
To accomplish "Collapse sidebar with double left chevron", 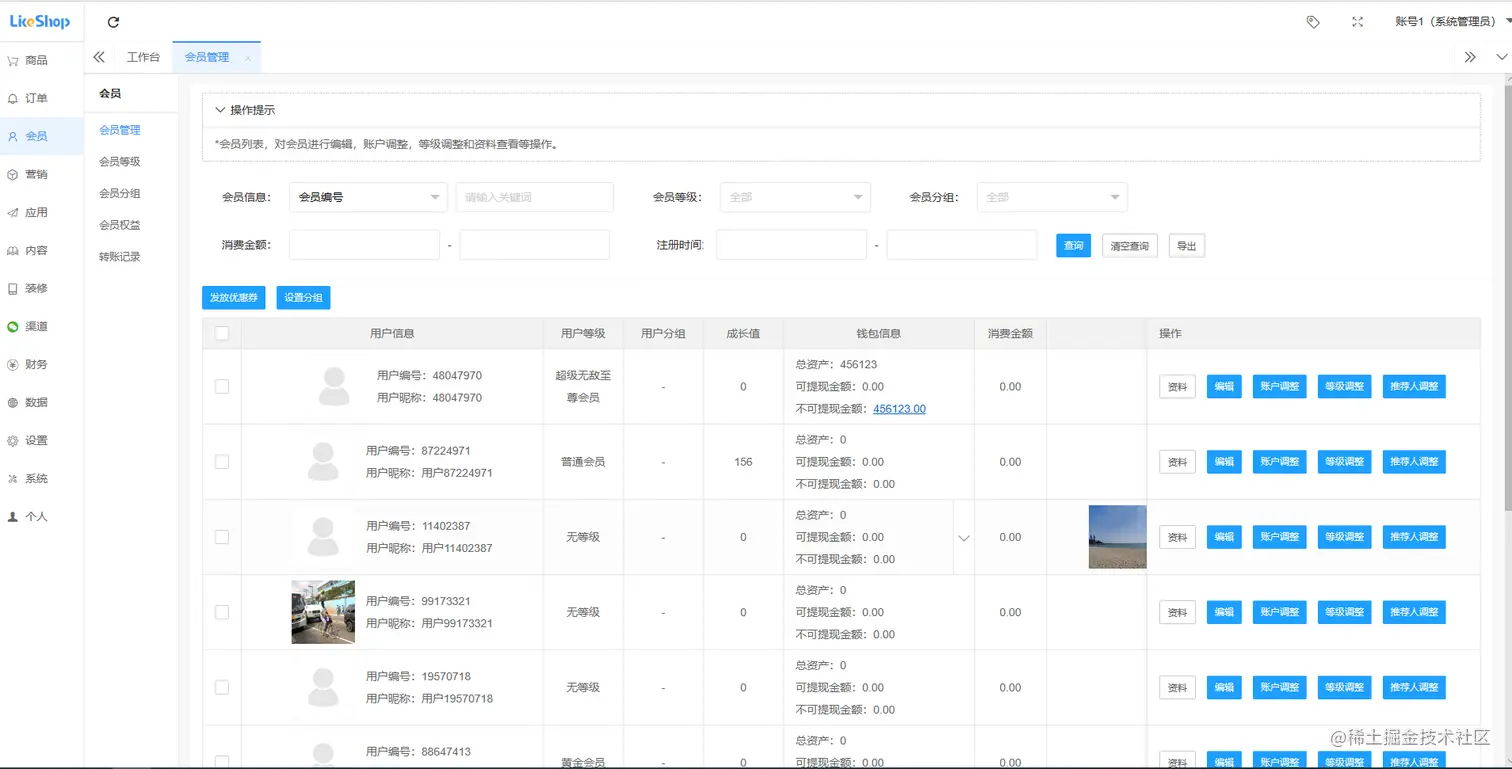I will [x=99, y=57].
